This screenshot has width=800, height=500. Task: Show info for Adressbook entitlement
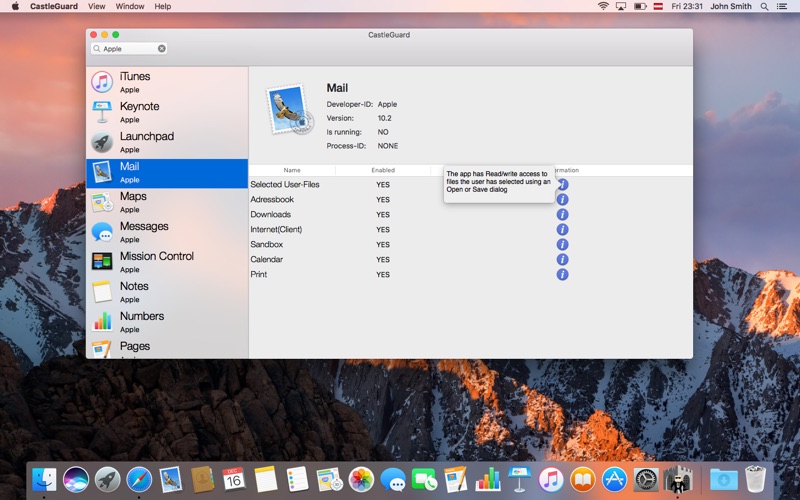[x=562, y=199]
